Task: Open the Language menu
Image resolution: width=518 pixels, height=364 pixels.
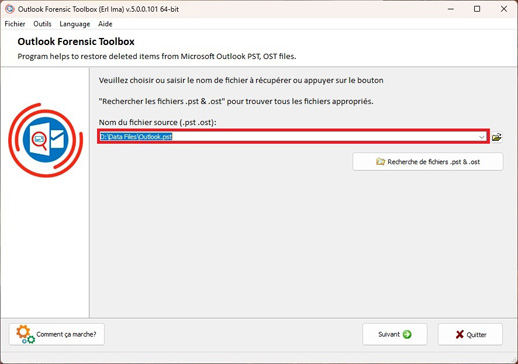Action: pos(75,24)
